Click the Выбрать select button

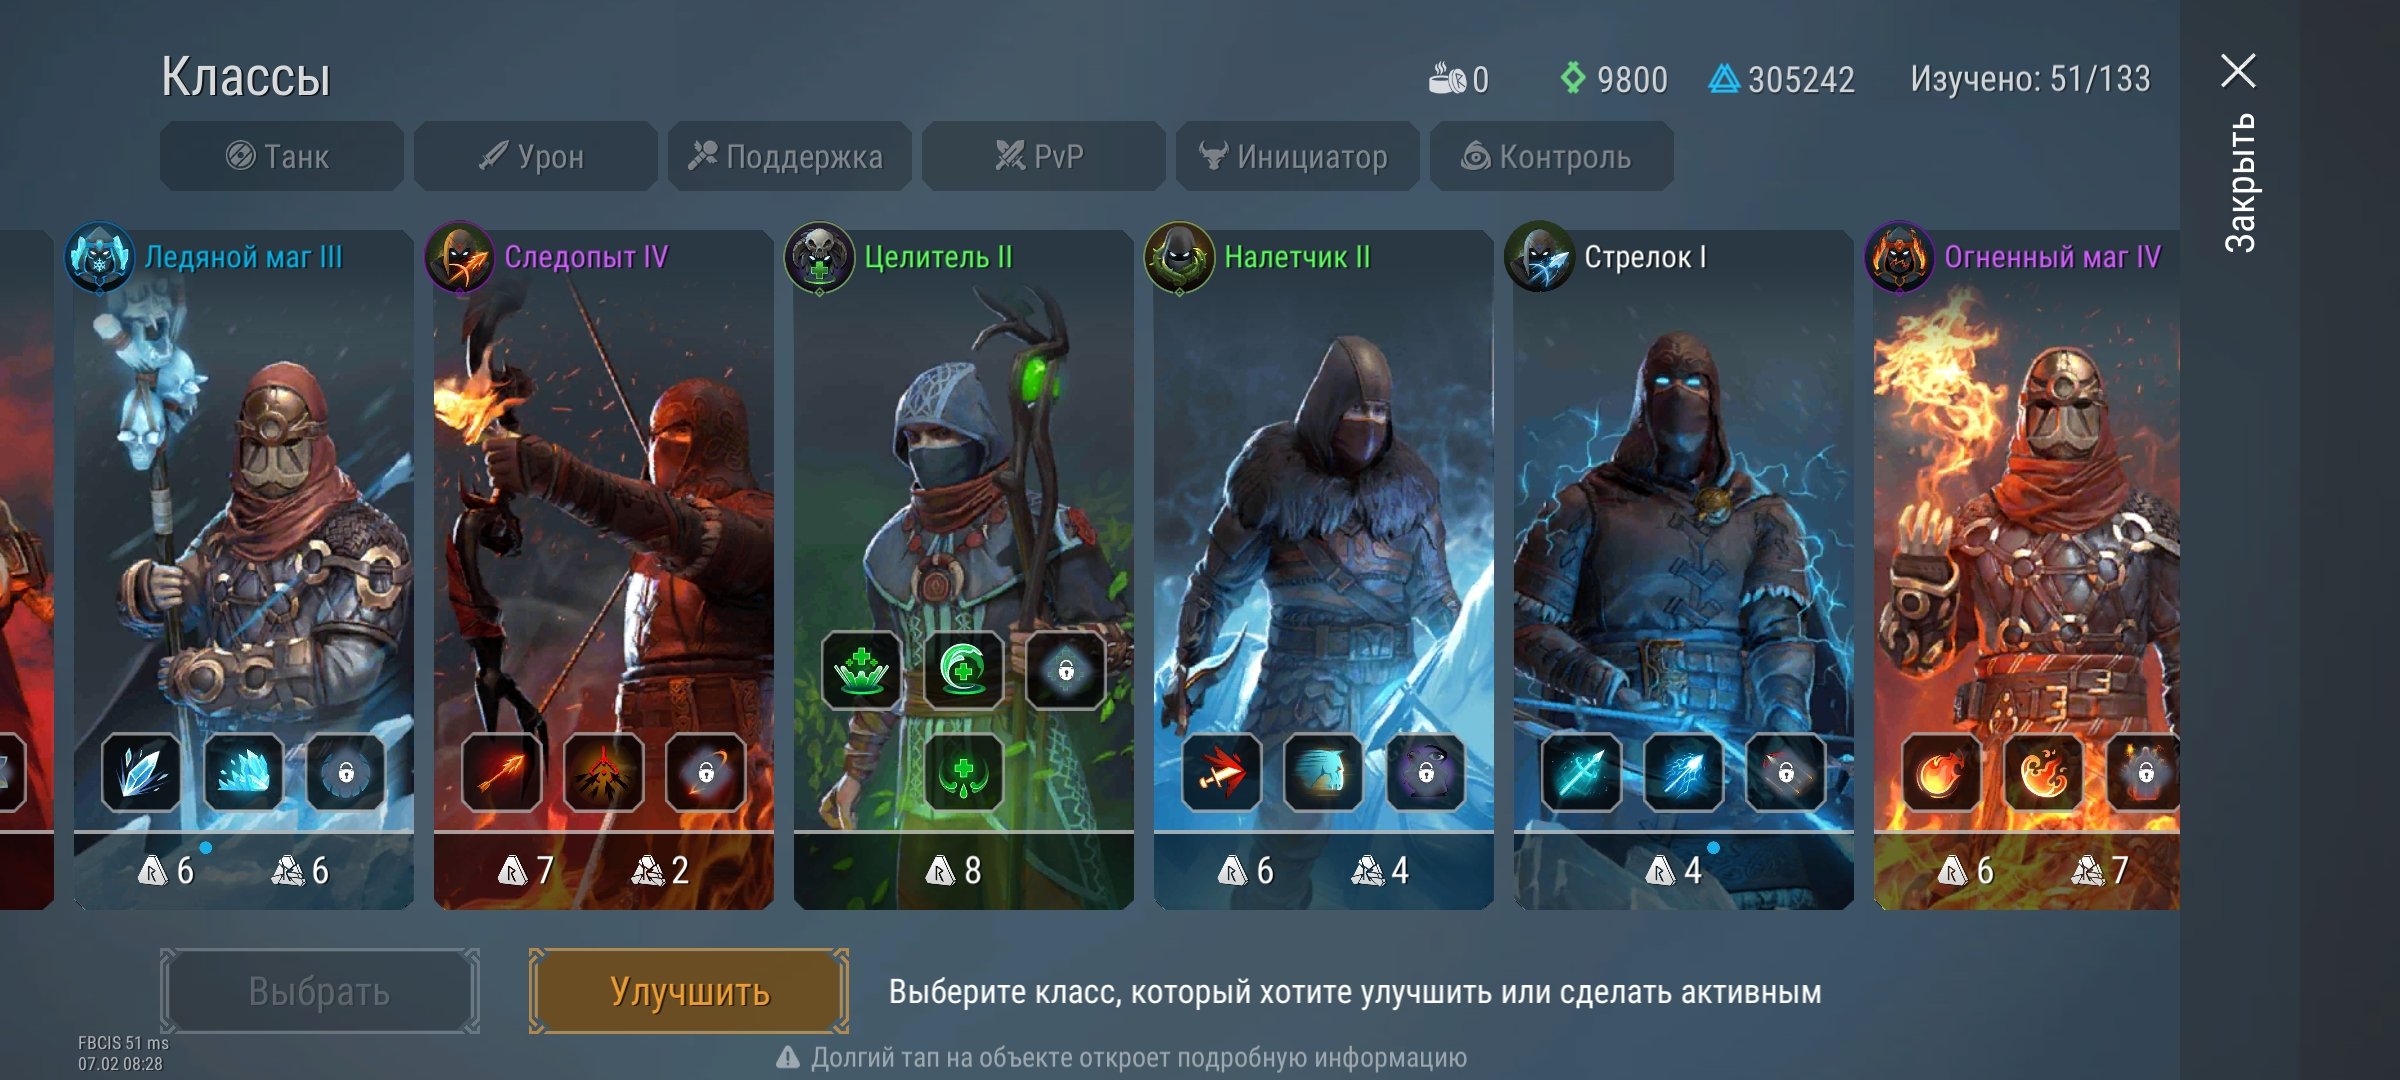point(319,991)
